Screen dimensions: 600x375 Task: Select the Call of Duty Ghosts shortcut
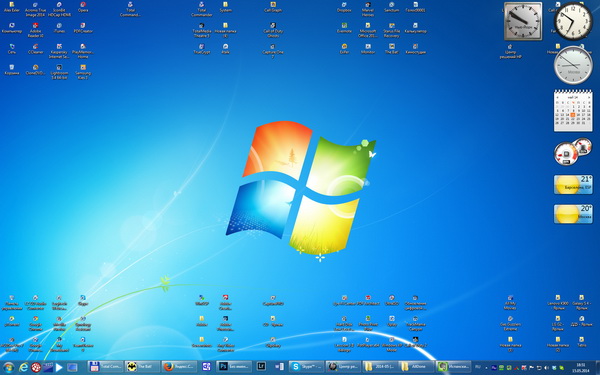click(273, 30)
